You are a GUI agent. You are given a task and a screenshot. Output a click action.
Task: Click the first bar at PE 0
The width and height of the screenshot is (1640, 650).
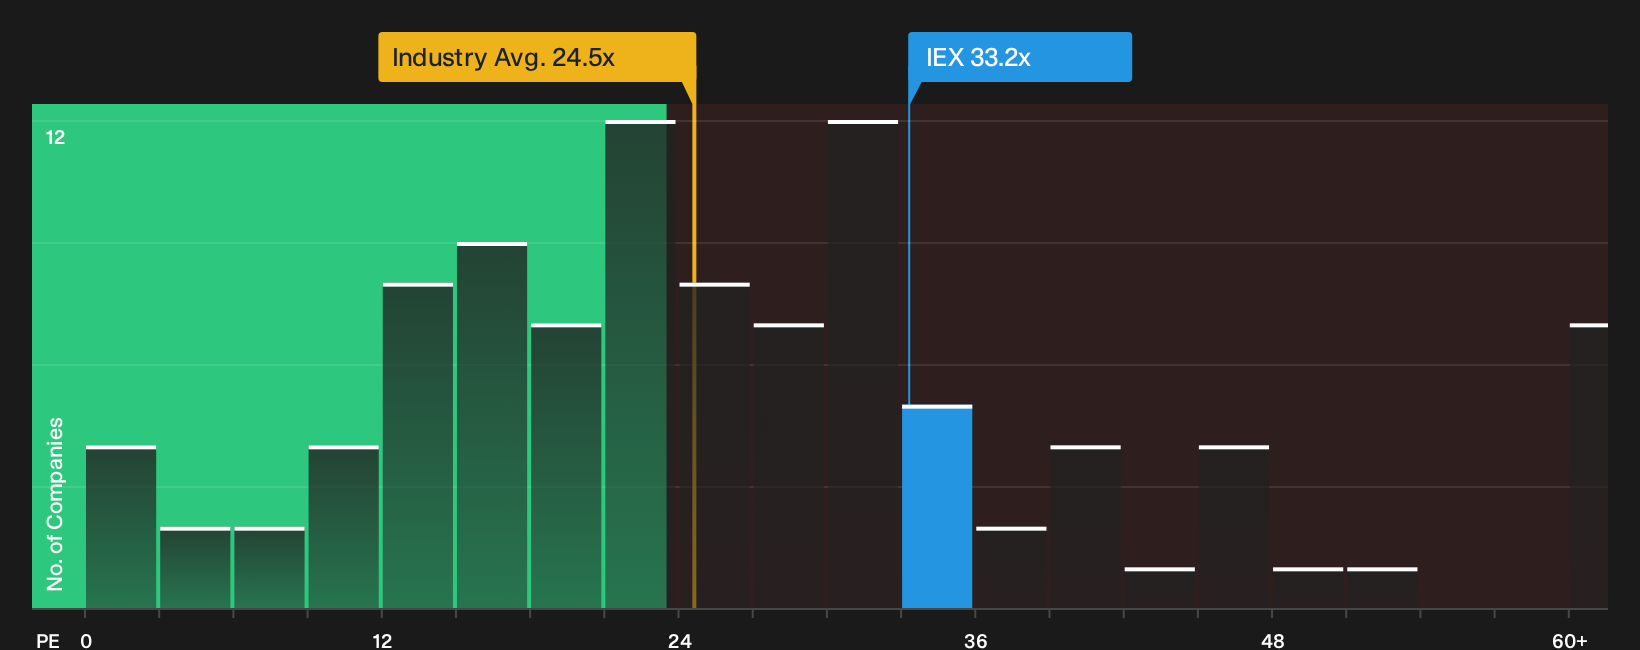pyautogui.click(x=121, y=527)
